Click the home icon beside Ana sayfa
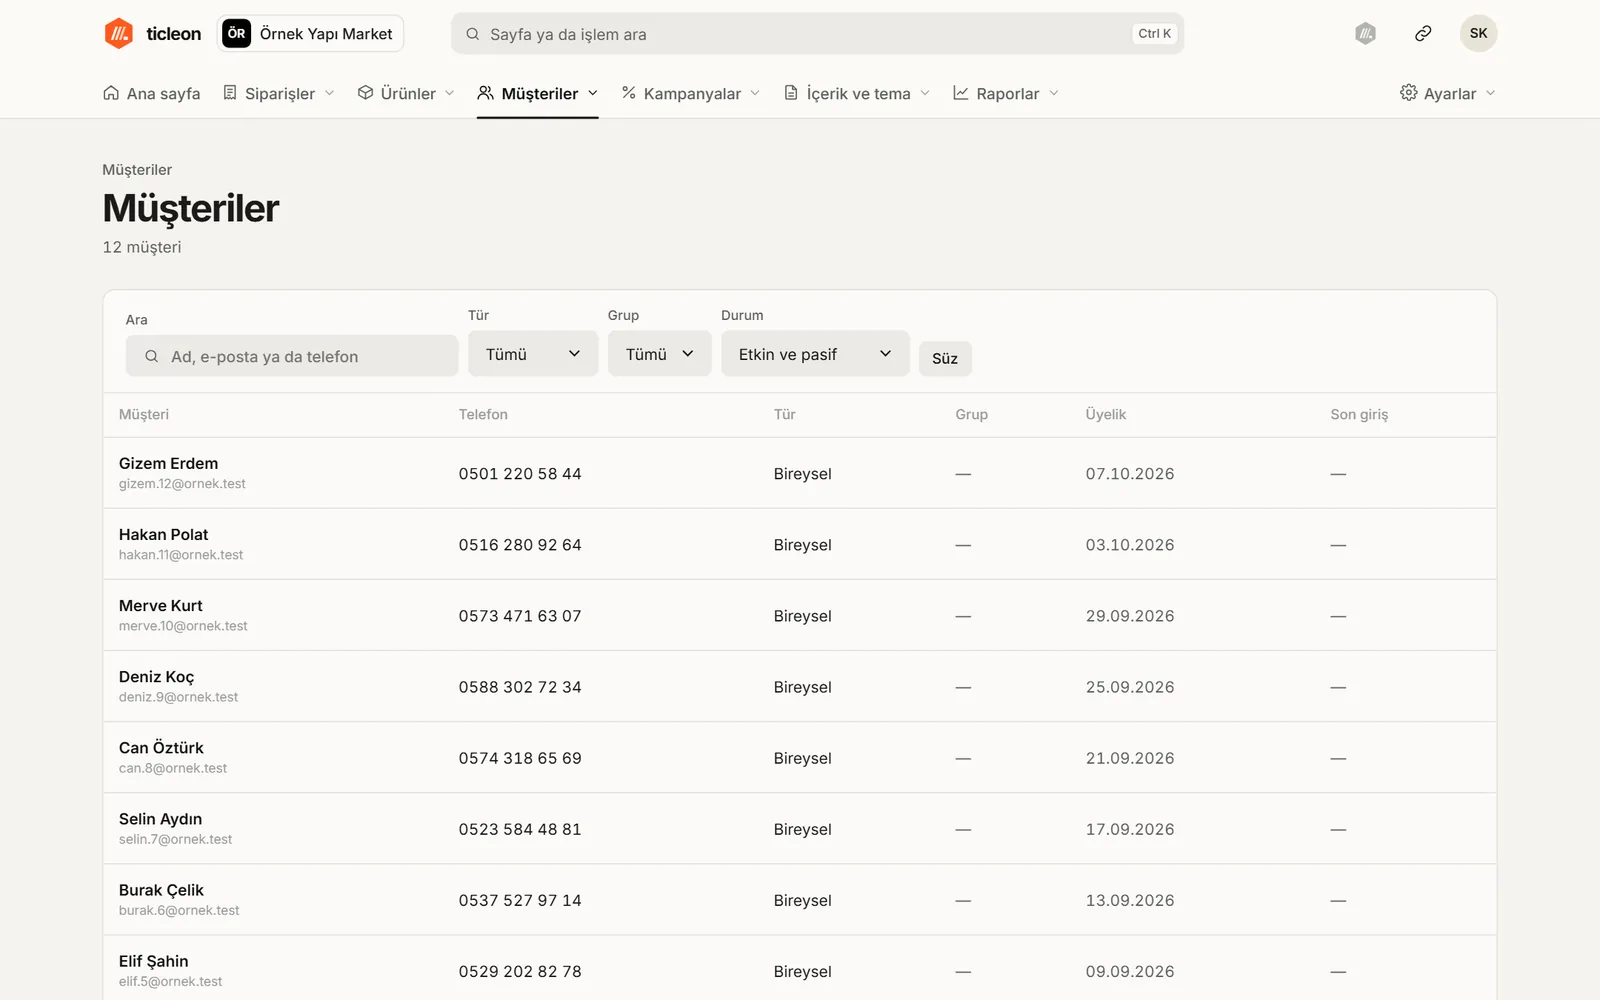Image resolution: width=1600 pixels, height=1000 pixels. 111,93
